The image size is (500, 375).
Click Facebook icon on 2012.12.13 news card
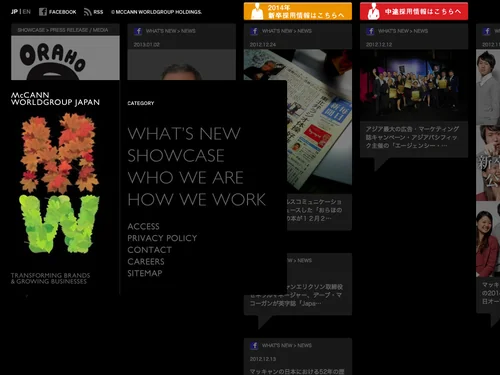coord(254,345)
